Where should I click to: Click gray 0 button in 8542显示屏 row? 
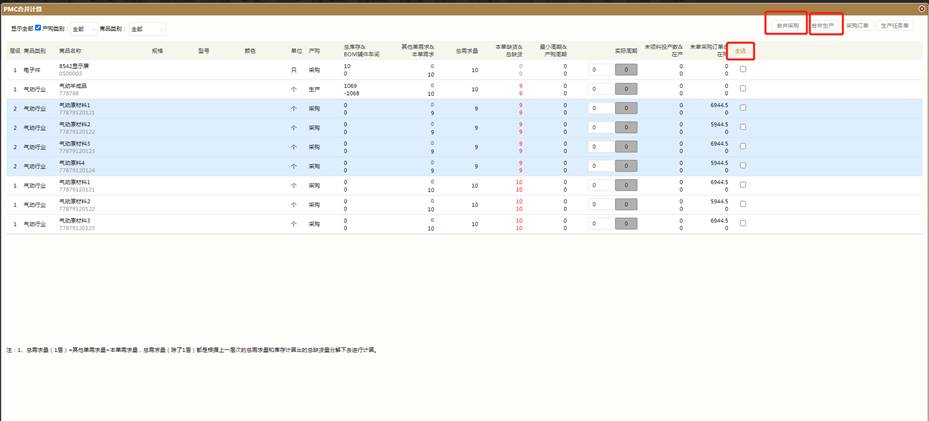626,70
